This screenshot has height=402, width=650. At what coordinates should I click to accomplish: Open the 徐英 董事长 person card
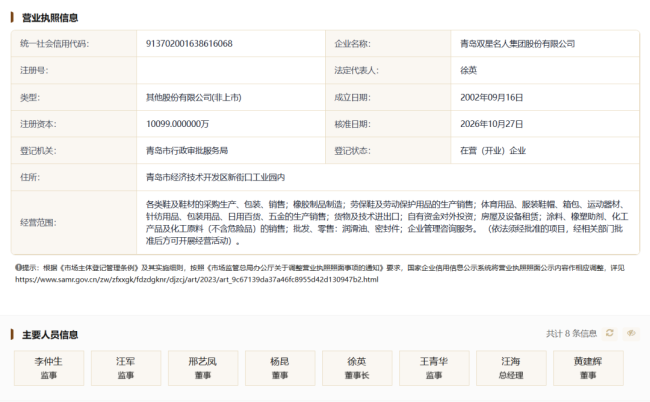pos(357,368)
